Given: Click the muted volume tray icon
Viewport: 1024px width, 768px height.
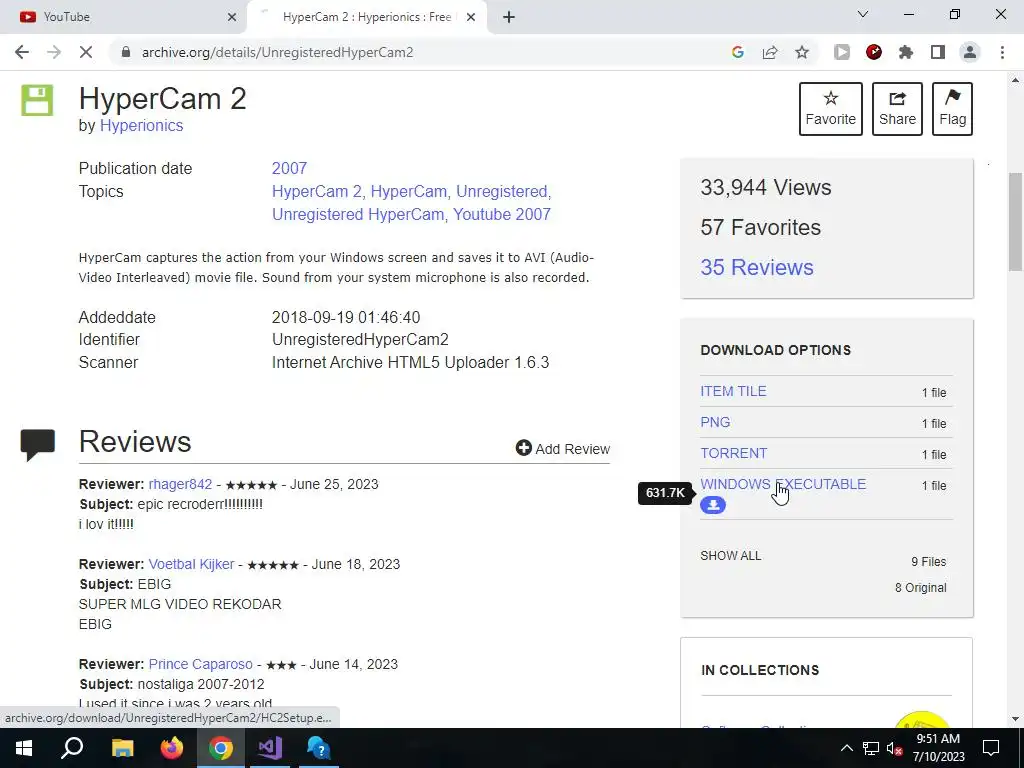Looking at the screenshot, I should [895, 749].
